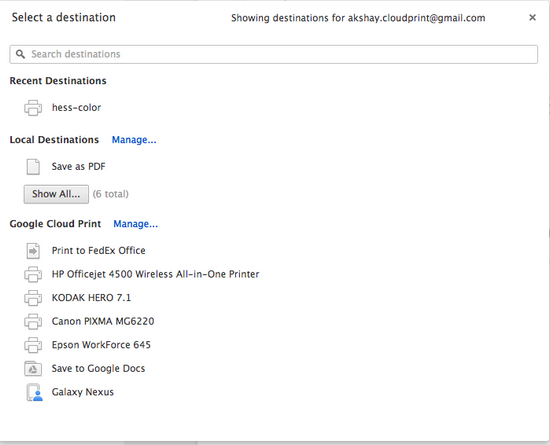Image resolution: width=550 pixels, height=445 pixels.
Task: Click the Canon PIXMA MG6220 printer icon
Action: click(x=33, y=321)
